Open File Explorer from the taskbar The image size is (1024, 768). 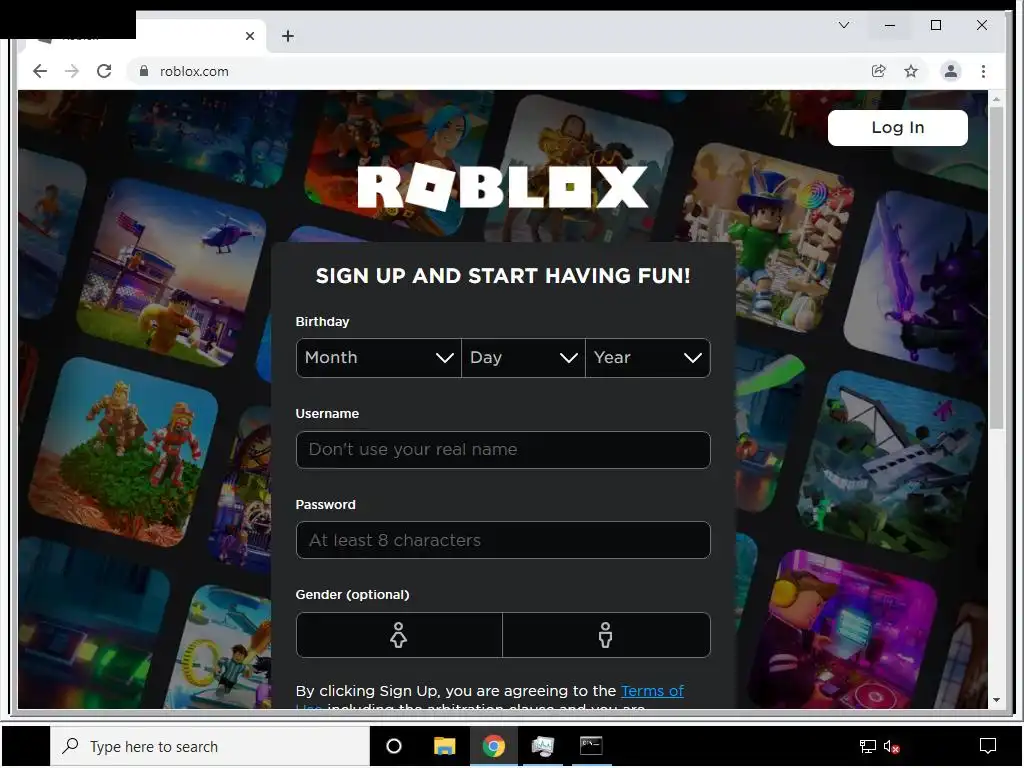pyautogui.click(x=444, y=746)
